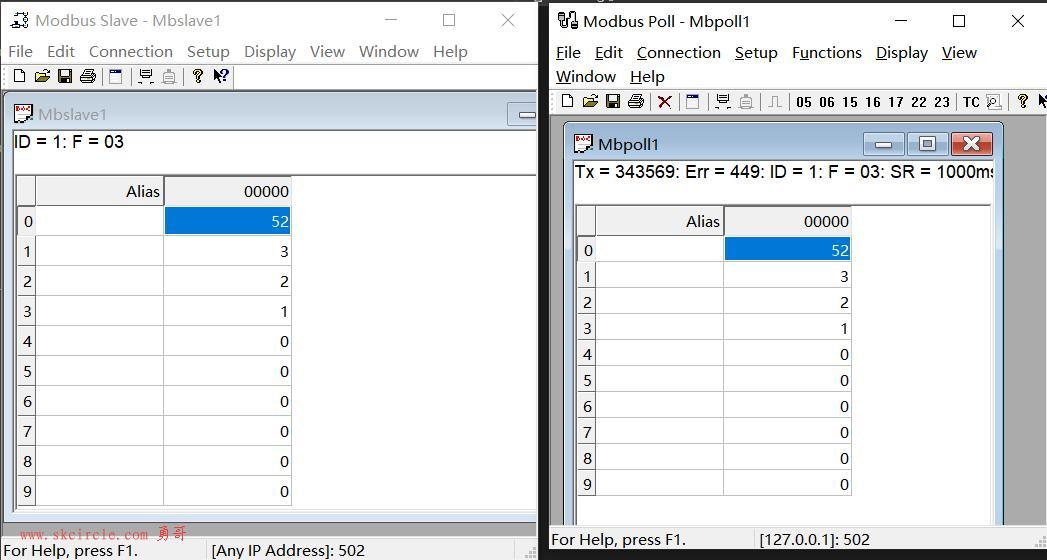Click the red X delete icon in Modbus Poll

pyautogui.click(x=664, y=102)
